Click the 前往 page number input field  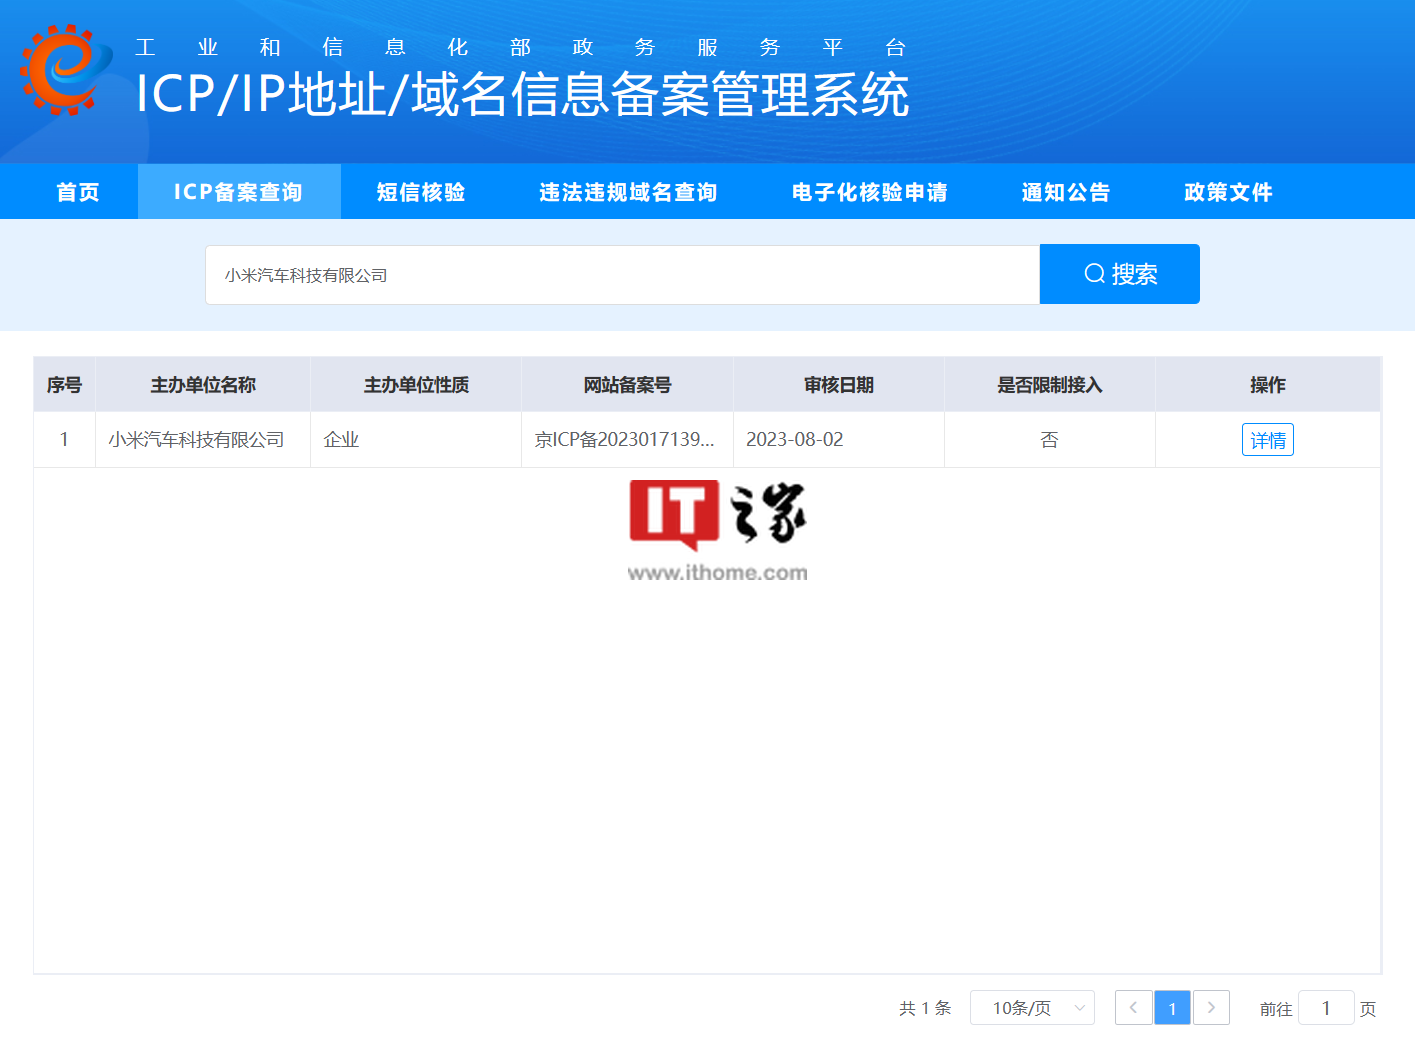1326,1008
